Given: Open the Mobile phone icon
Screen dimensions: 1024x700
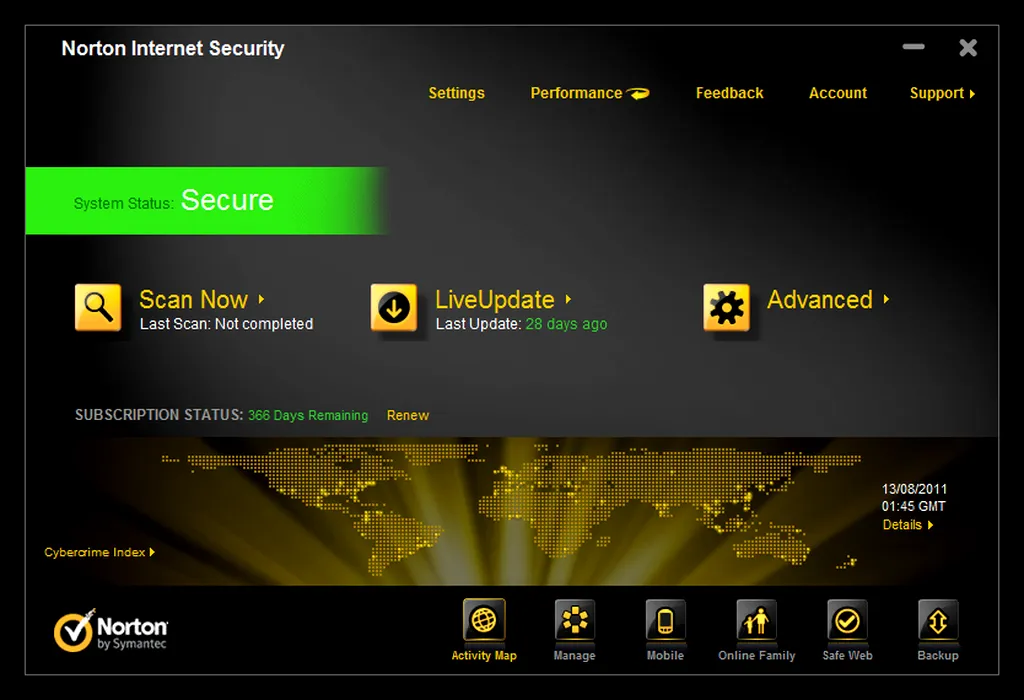Looking at the screenshot, I should [665, 620].
